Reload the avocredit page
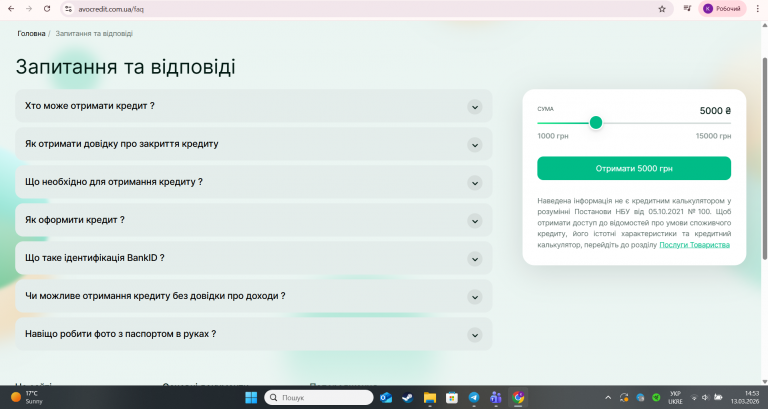 [x=47, y=9]
